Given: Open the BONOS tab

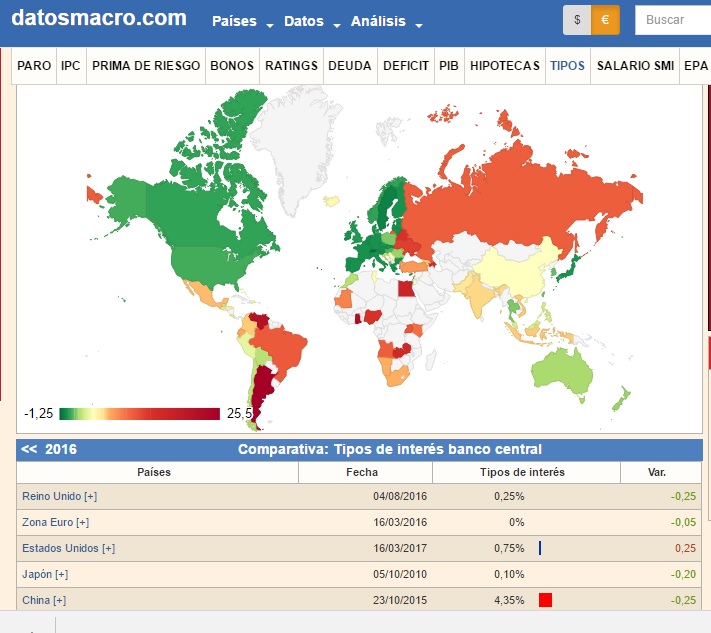Looking at the screenshot, I should [232, 66].
